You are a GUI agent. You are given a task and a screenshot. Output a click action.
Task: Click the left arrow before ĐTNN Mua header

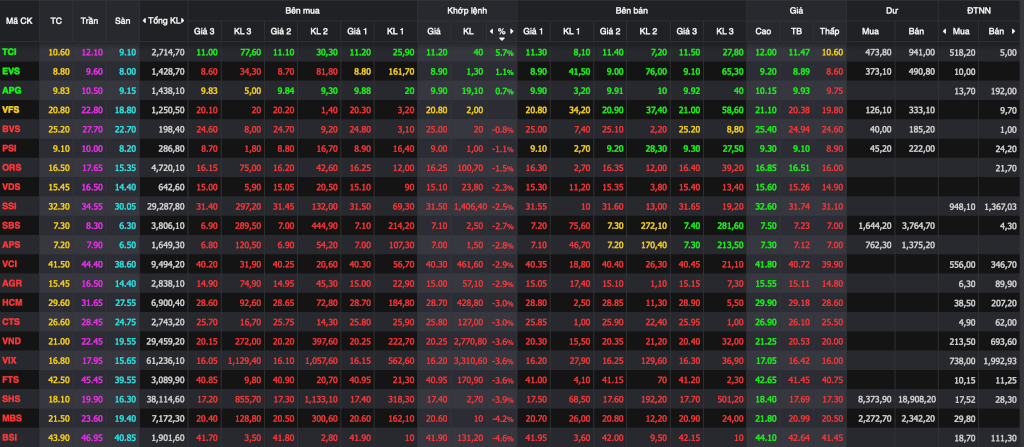tap(944, 31)
